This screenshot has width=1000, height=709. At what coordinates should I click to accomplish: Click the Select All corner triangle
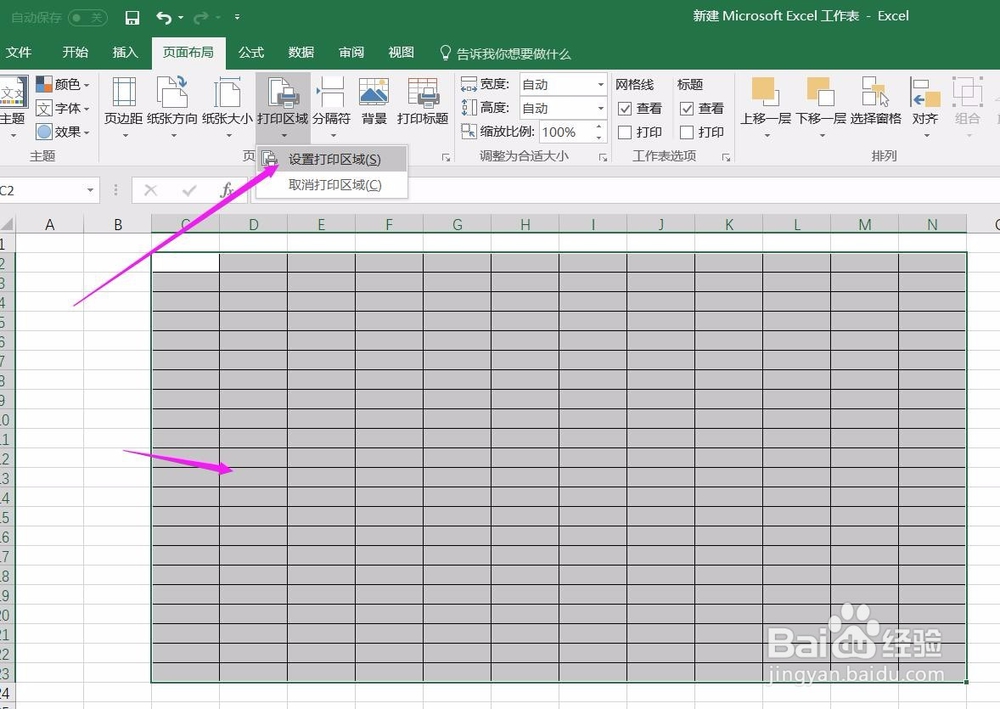tap(7, 224)
